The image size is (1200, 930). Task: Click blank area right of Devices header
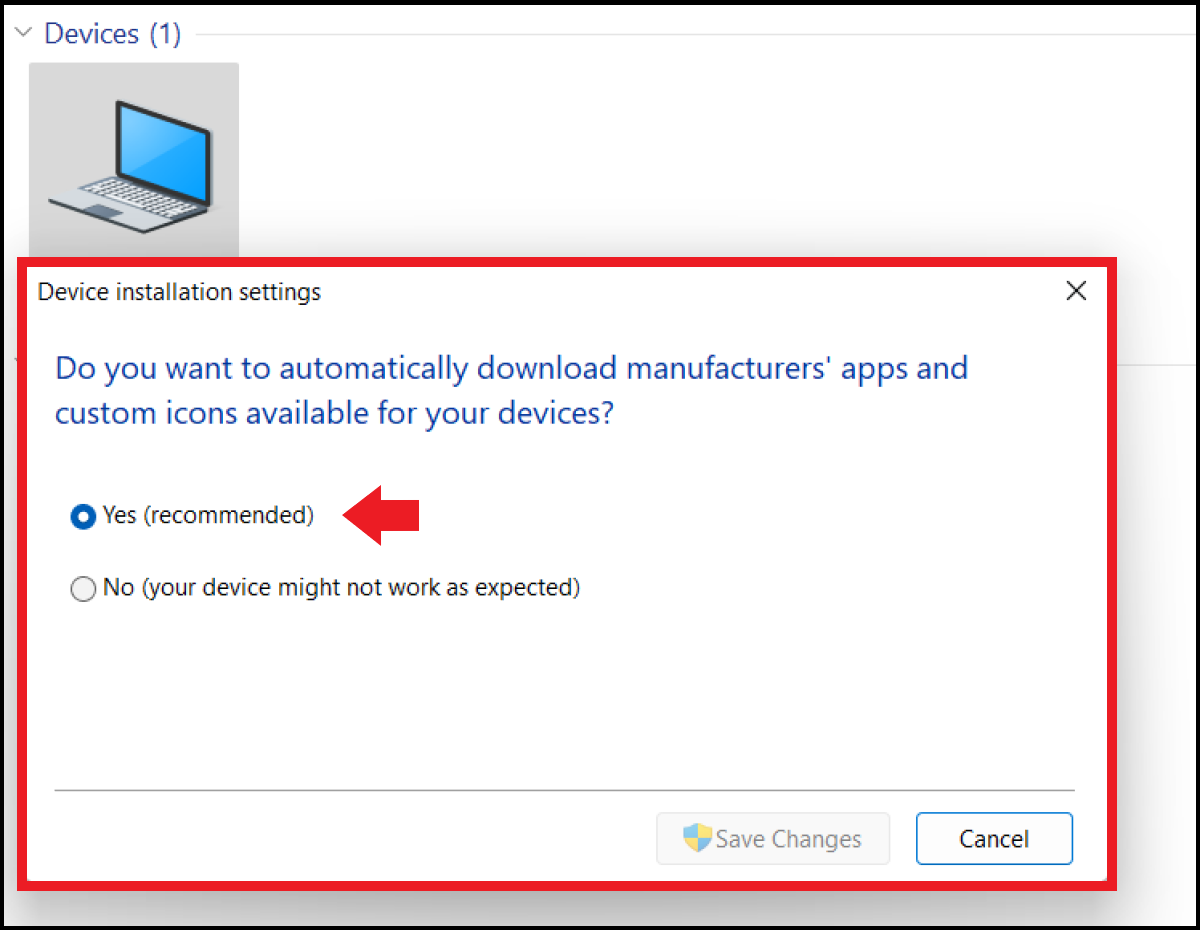click(x=690, y=34)
